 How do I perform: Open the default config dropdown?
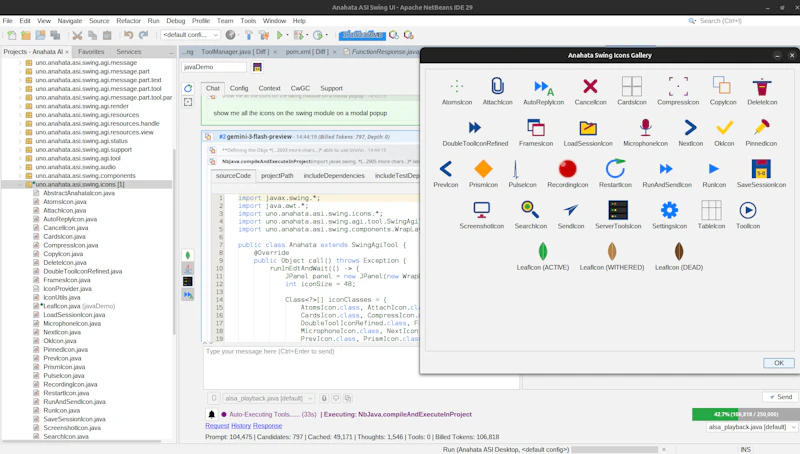click(190, 35)
